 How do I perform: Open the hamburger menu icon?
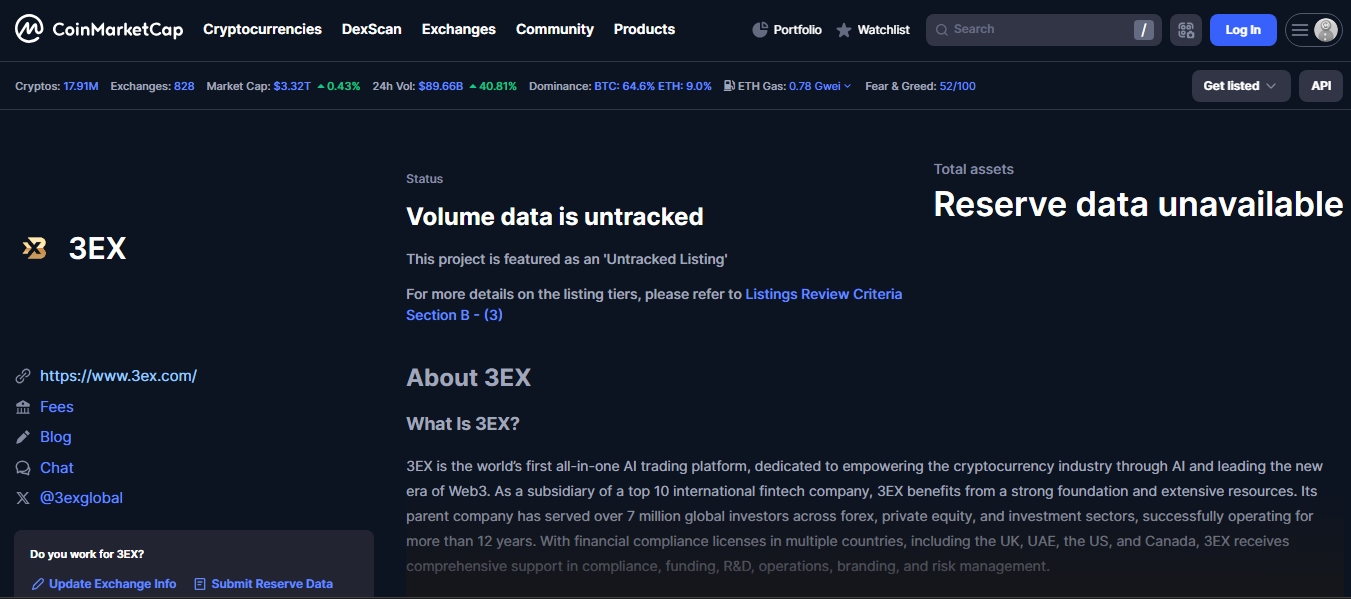pos(1300,30)
